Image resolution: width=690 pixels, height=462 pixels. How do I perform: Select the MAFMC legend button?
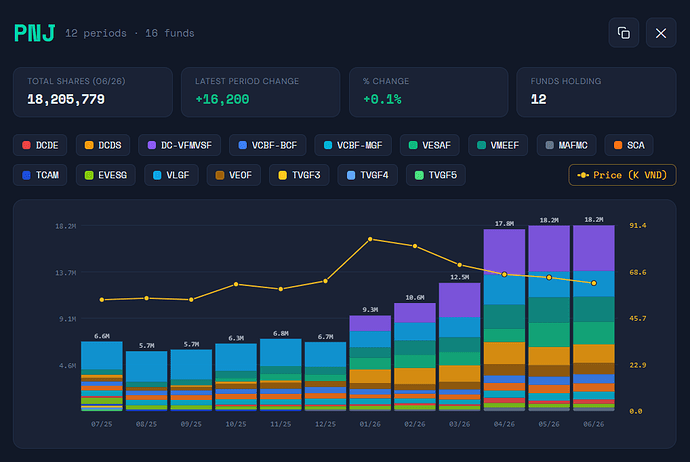[566, 145]
